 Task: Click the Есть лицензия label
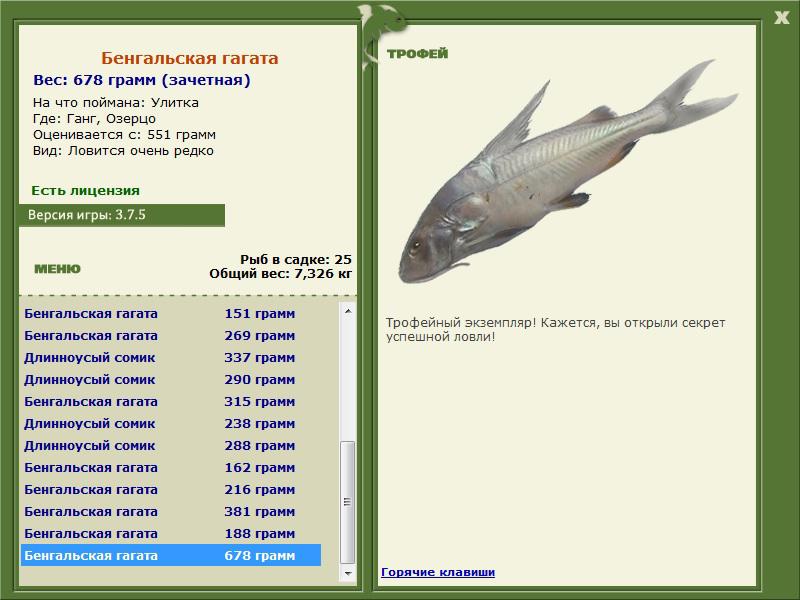click(x=85, y=190)
